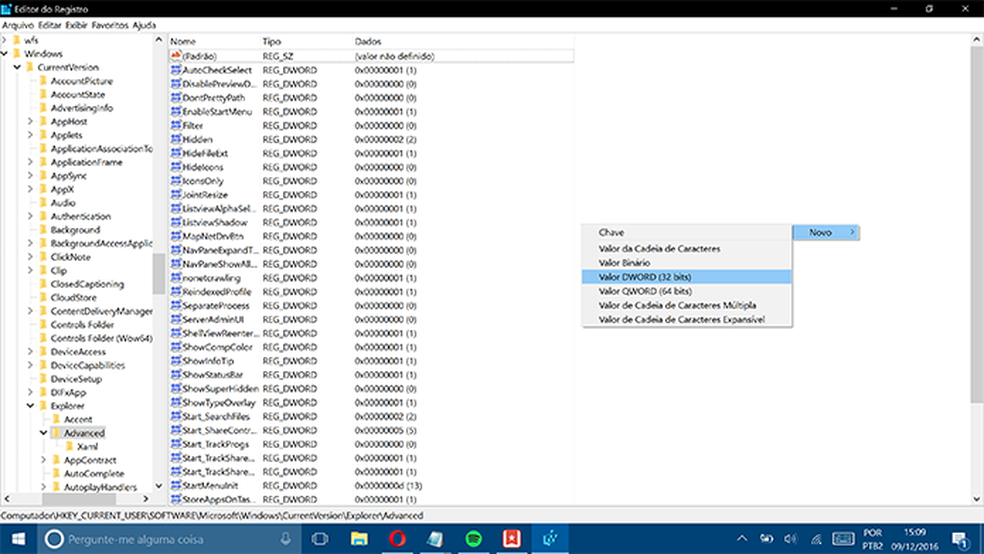The image size is (984, 554).
Task: Expand the AppHost tree node
Action: point(30,121)
